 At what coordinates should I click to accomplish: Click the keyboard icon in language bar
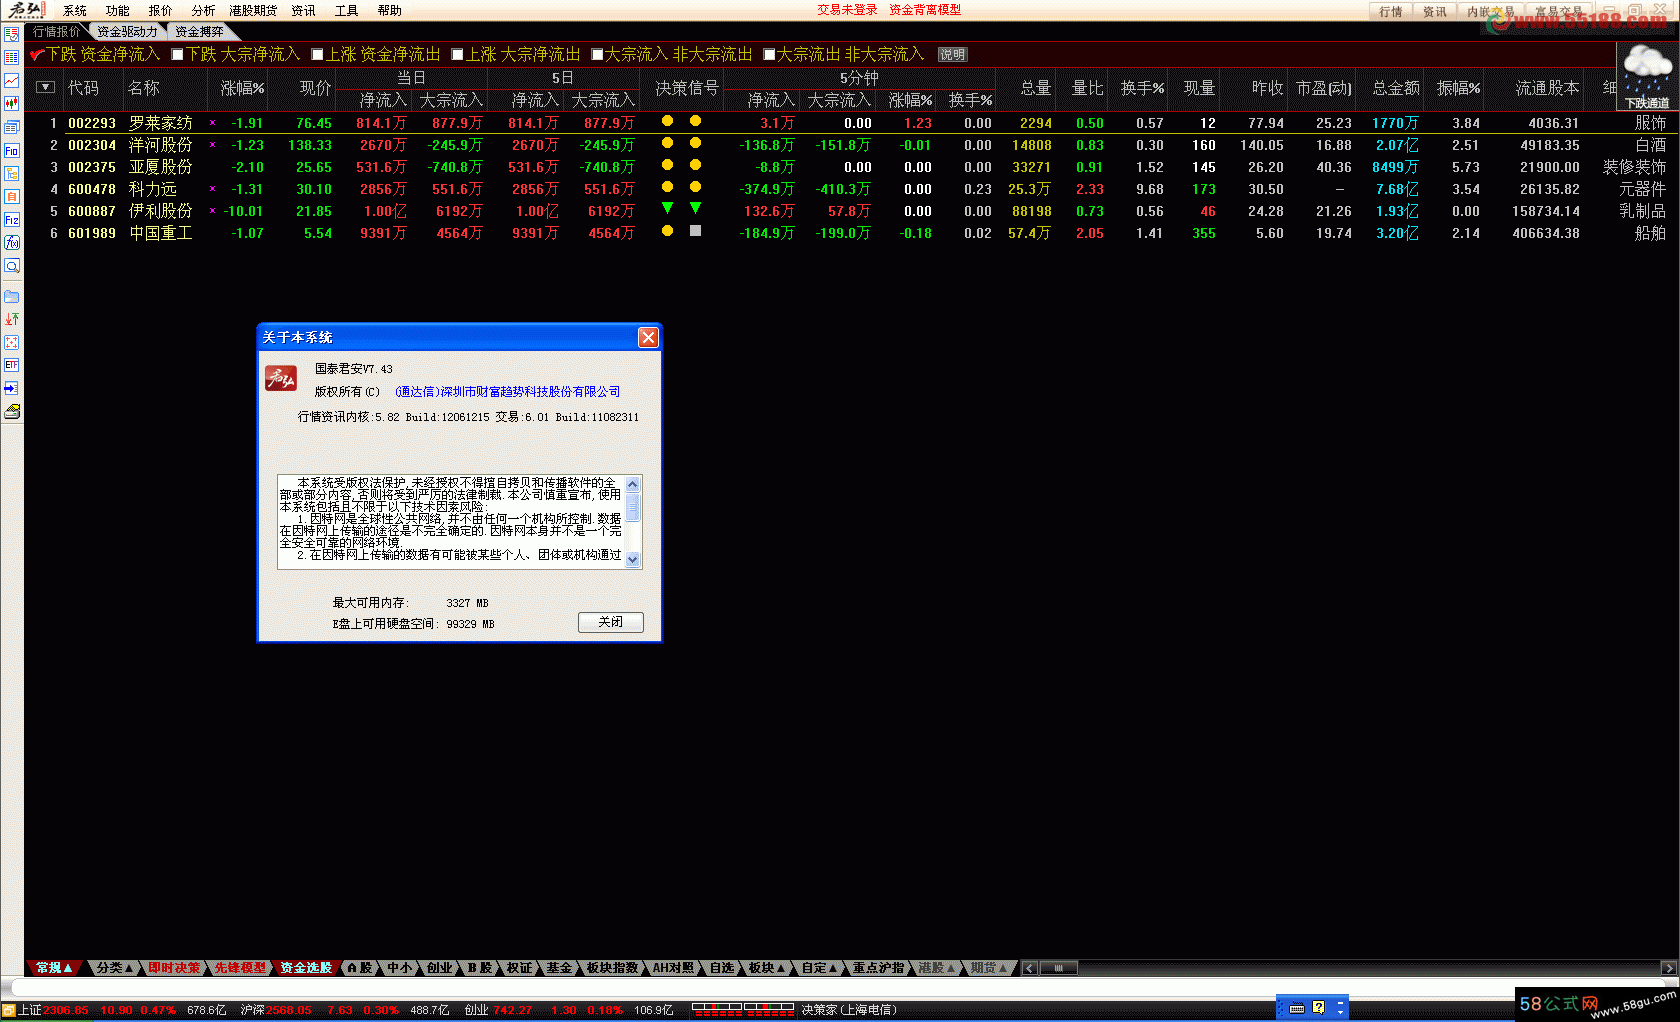point(1297,1008)
